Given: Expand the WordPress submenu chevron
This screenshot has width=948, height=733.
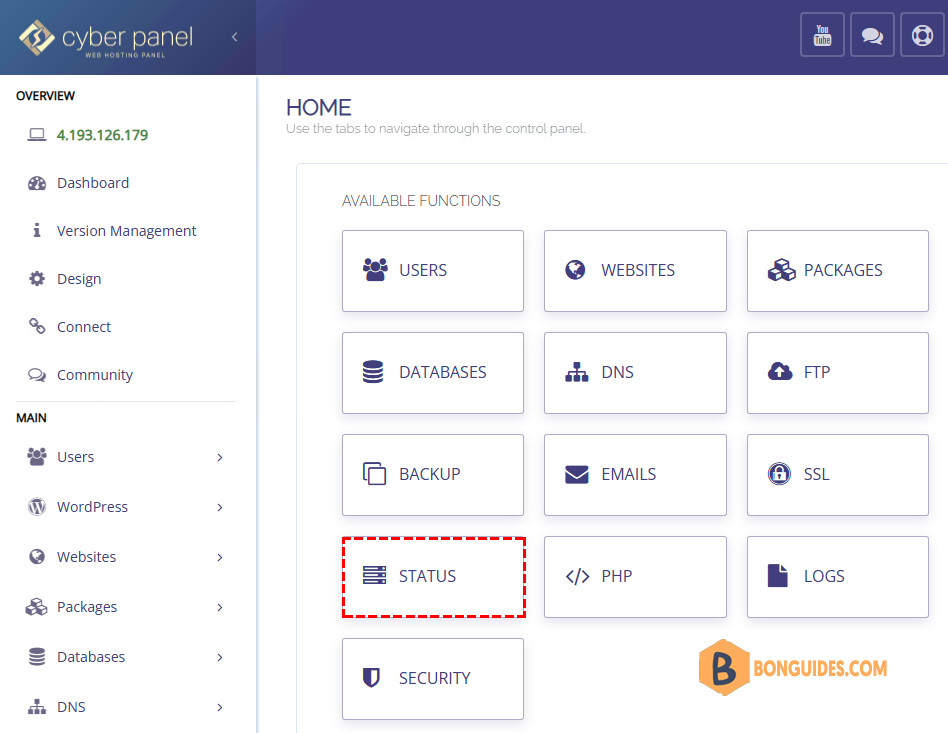Looking at the screenshot, I should pos(220,507).
